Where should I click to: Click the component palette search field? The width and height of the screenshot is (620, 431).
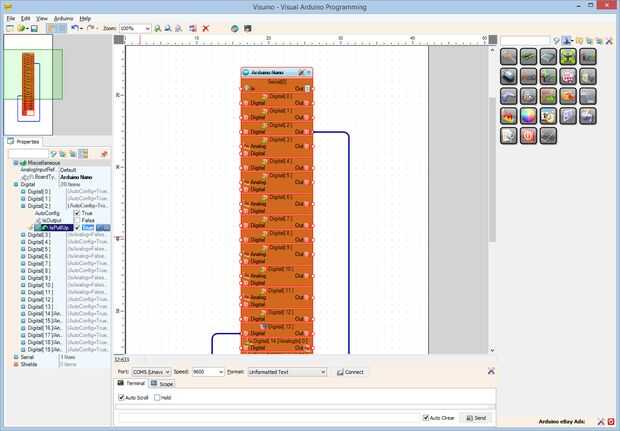(525, 41)
